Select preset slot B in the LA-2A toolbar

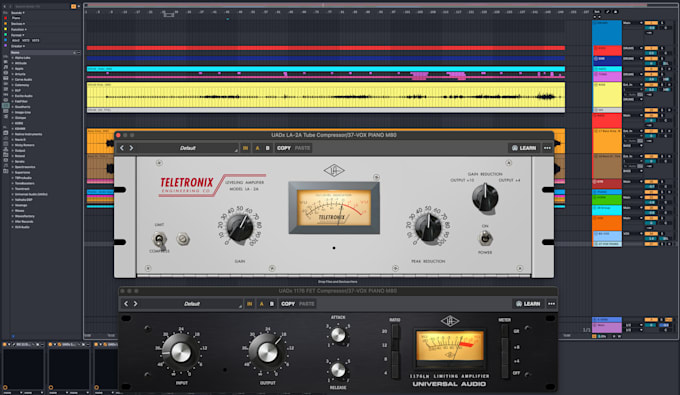point(268,148)
